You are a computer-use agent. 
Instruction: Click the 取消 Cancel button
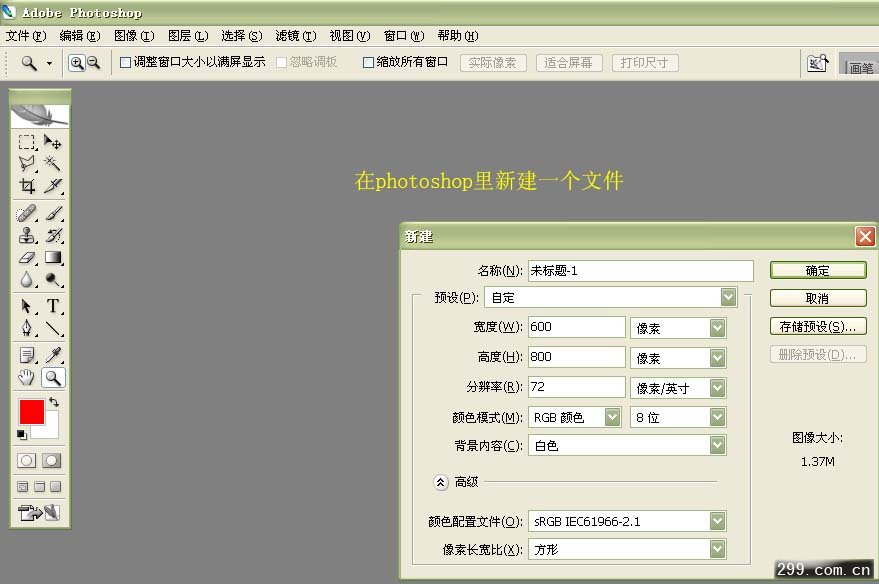click(x=818, y=298)
